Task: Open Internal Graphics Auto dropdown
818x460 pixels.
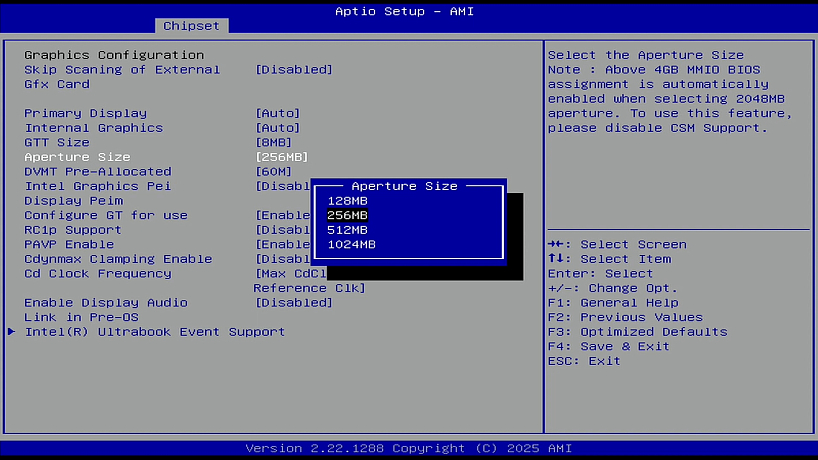Action: tap(277, 128)
